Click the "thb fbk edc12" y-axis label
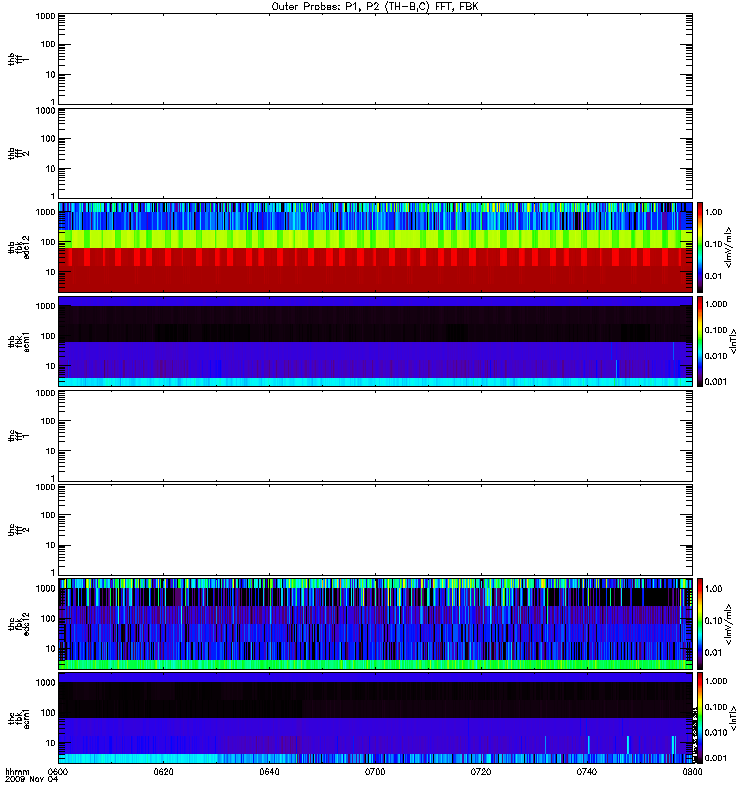This screenshot has height=800, width=750. click(19, 247)
